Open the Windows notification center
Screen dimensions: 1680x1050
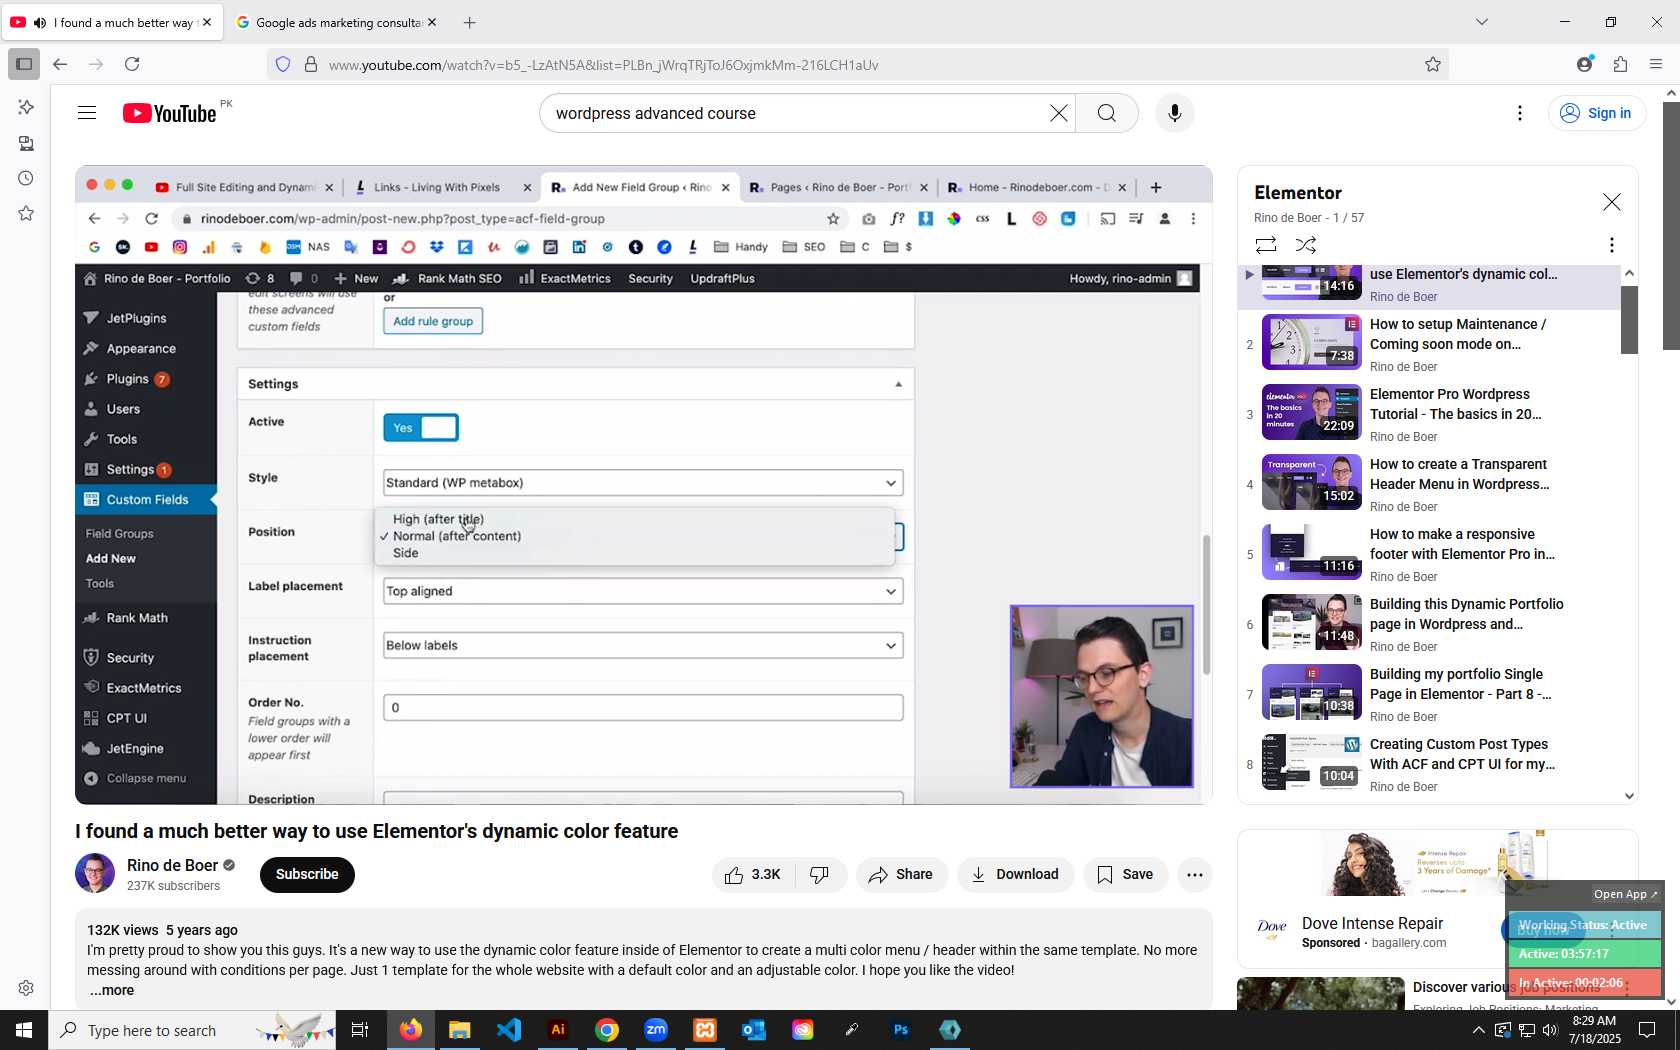[1647, 1030]
